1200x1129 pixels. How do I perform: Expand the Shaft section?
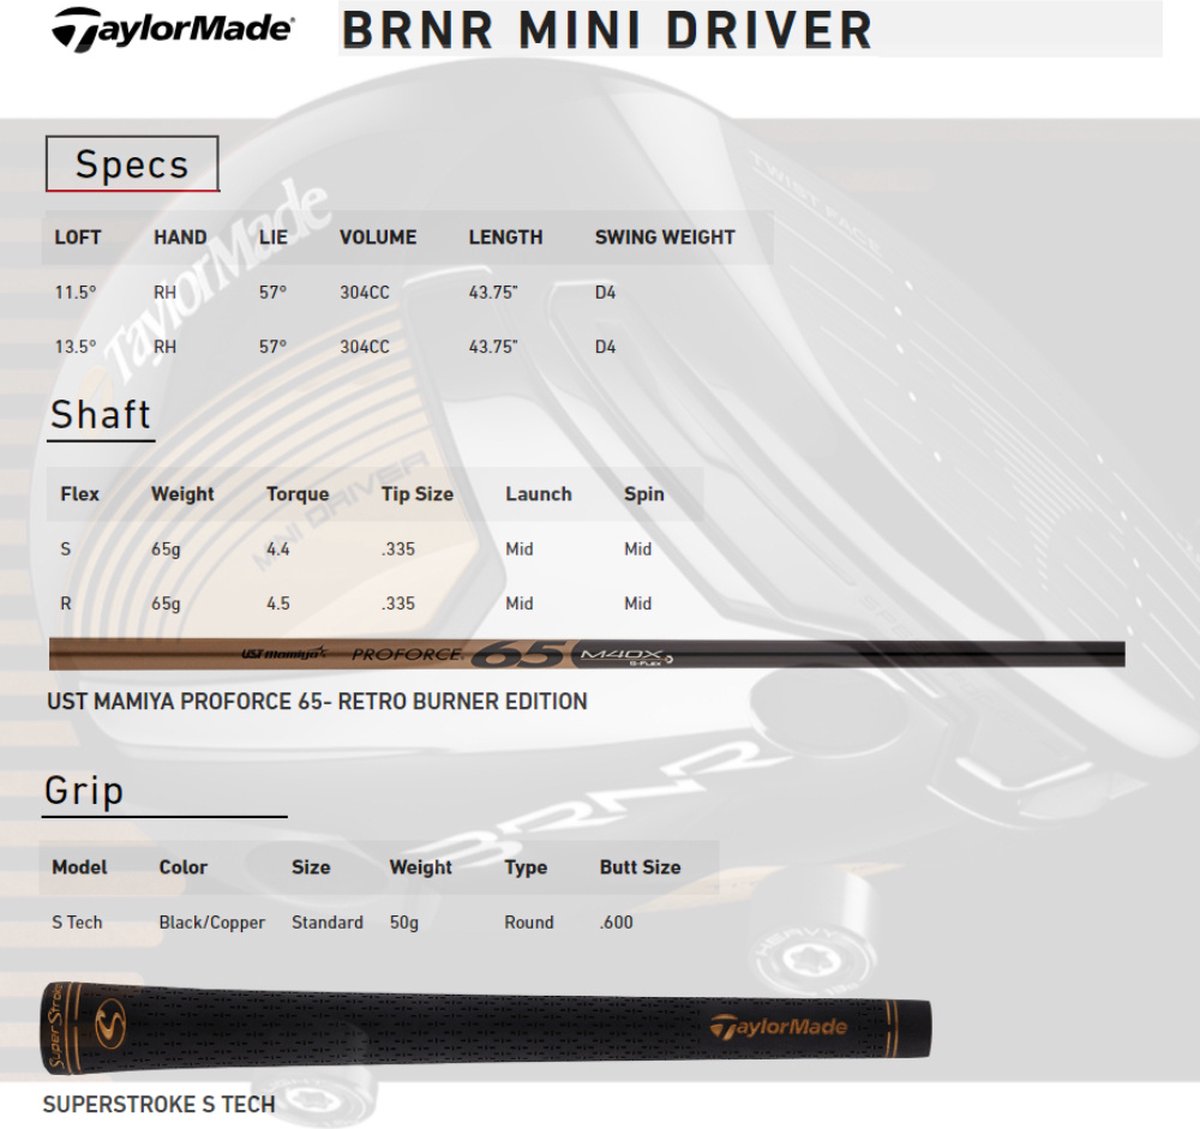click(x=100, y=413)
